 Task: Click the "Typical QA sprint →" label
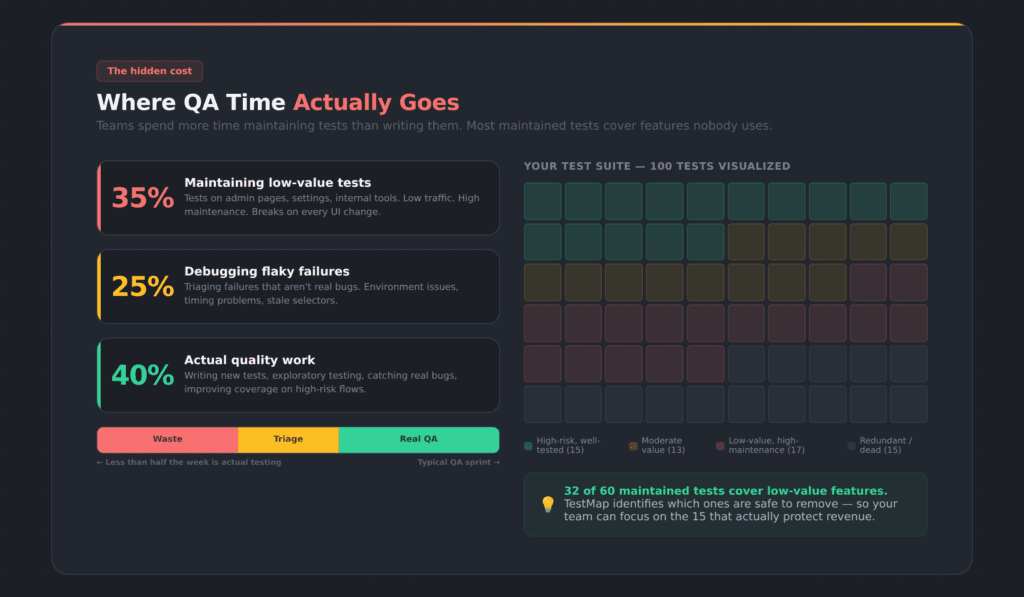coord(458,462)
